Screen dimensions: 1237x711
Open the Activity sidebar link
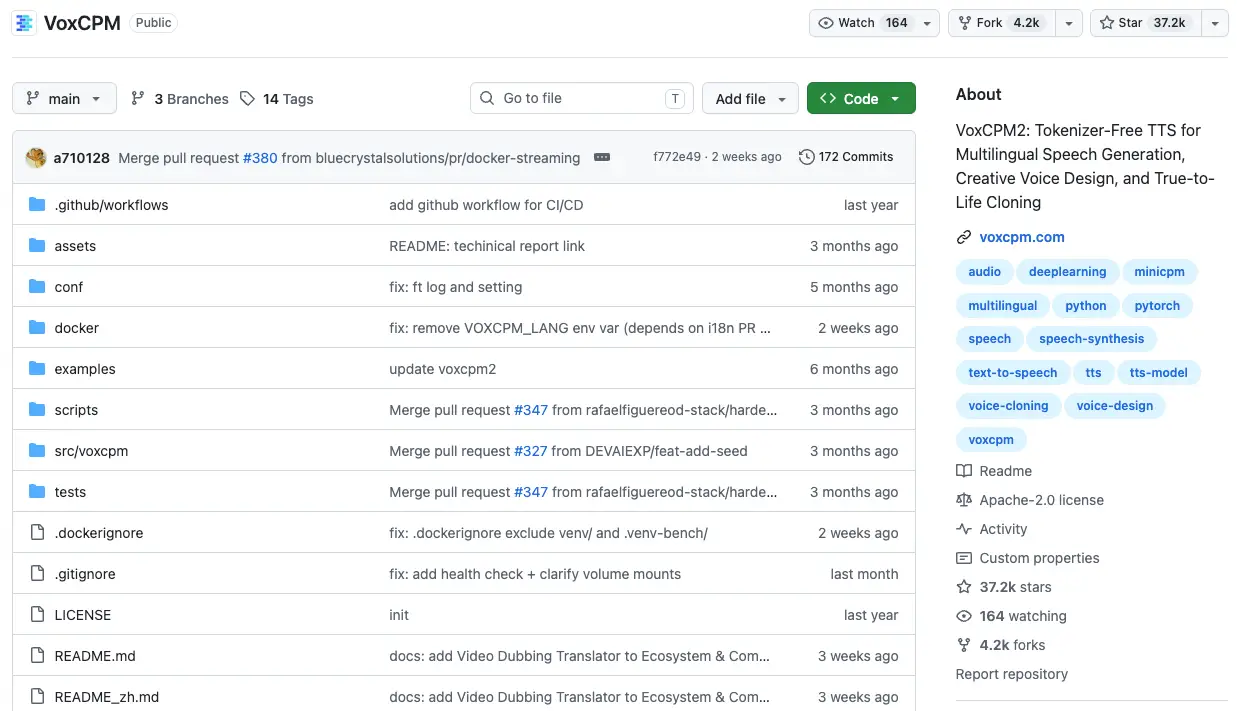coord(992,529)
